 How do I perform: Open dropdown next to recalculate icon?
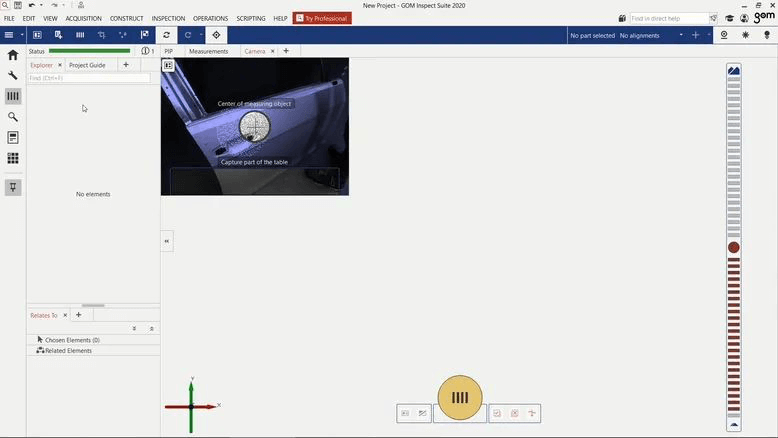tap(201, 35)
